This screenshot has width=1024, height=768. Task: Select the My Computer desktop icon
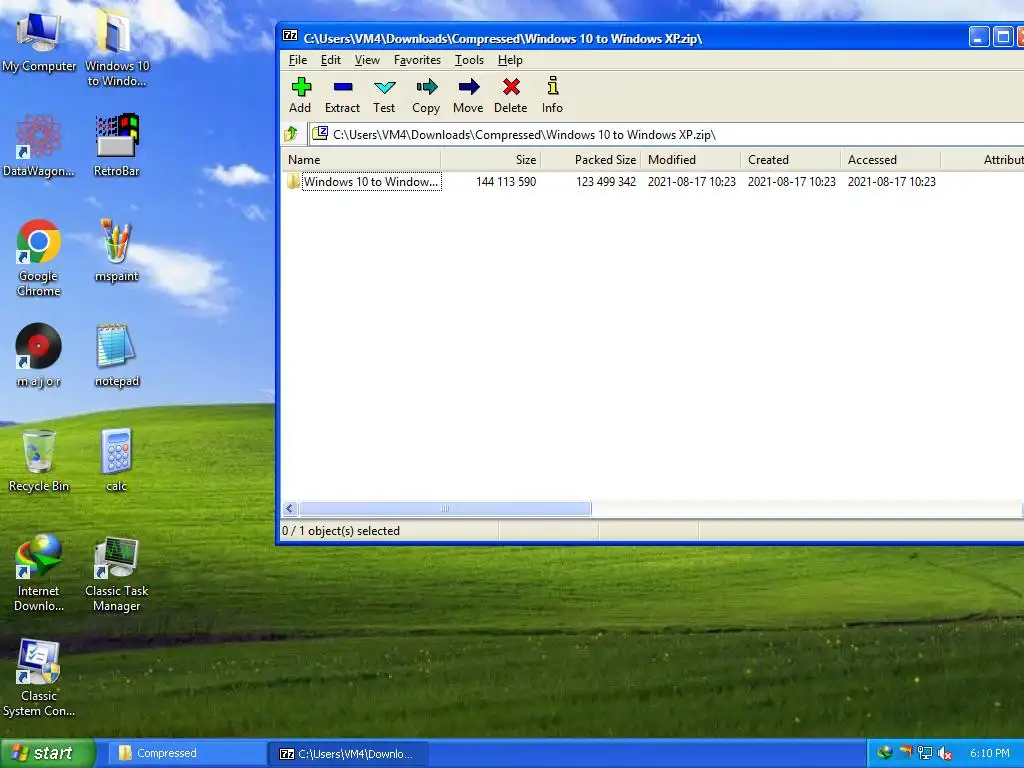pos(39,43)
